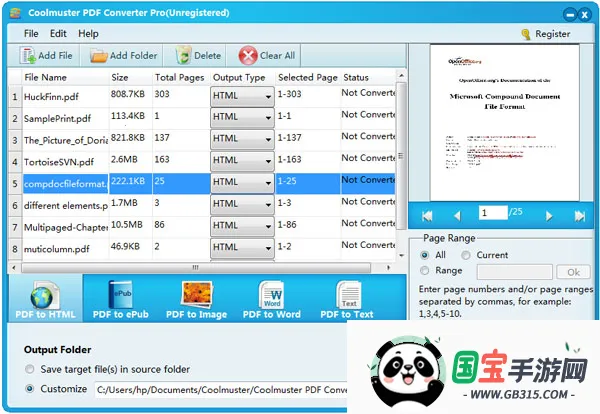
Task: Click the Add File toolbar icon
Action: tap(27, 56)
